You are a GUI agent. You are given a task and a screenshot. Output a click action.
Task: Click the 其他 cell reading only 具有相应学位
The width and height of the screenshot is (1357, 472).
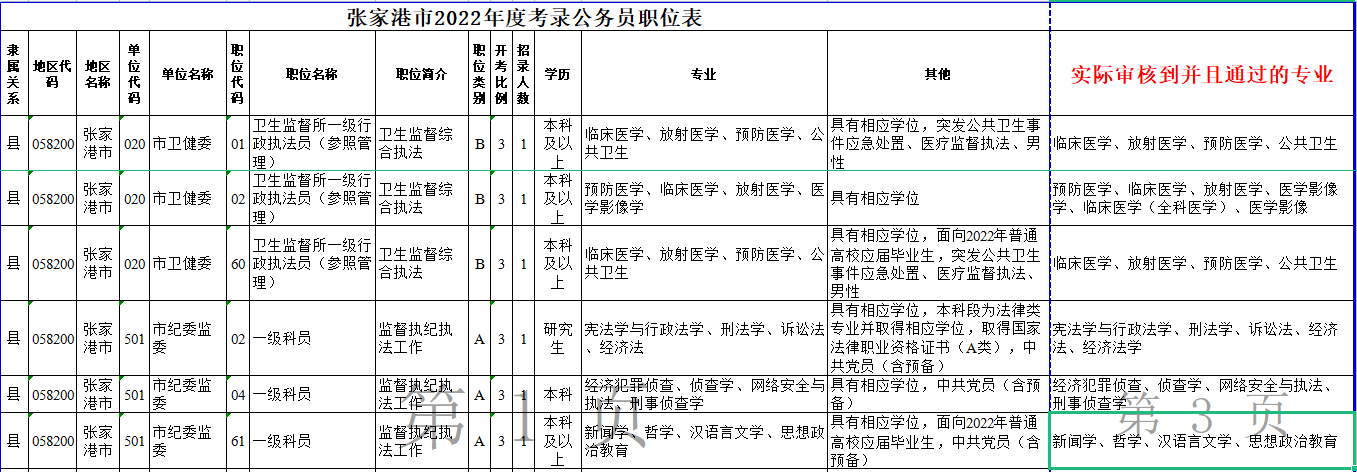point(937,198)
